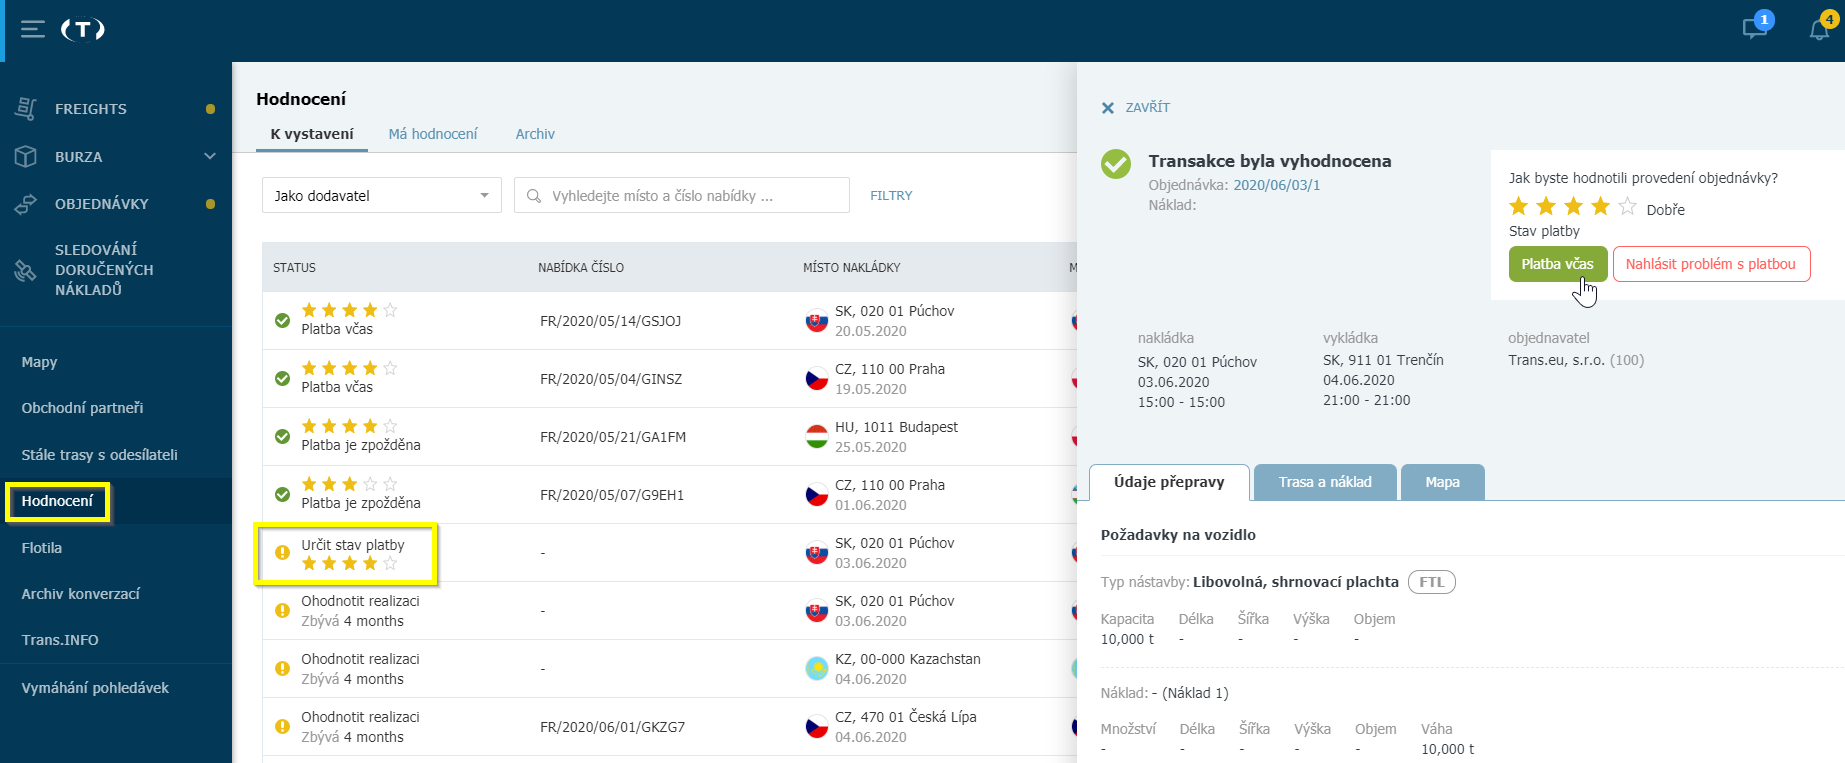
Task: Click the Platba včas button
Action: [1558, 264]
